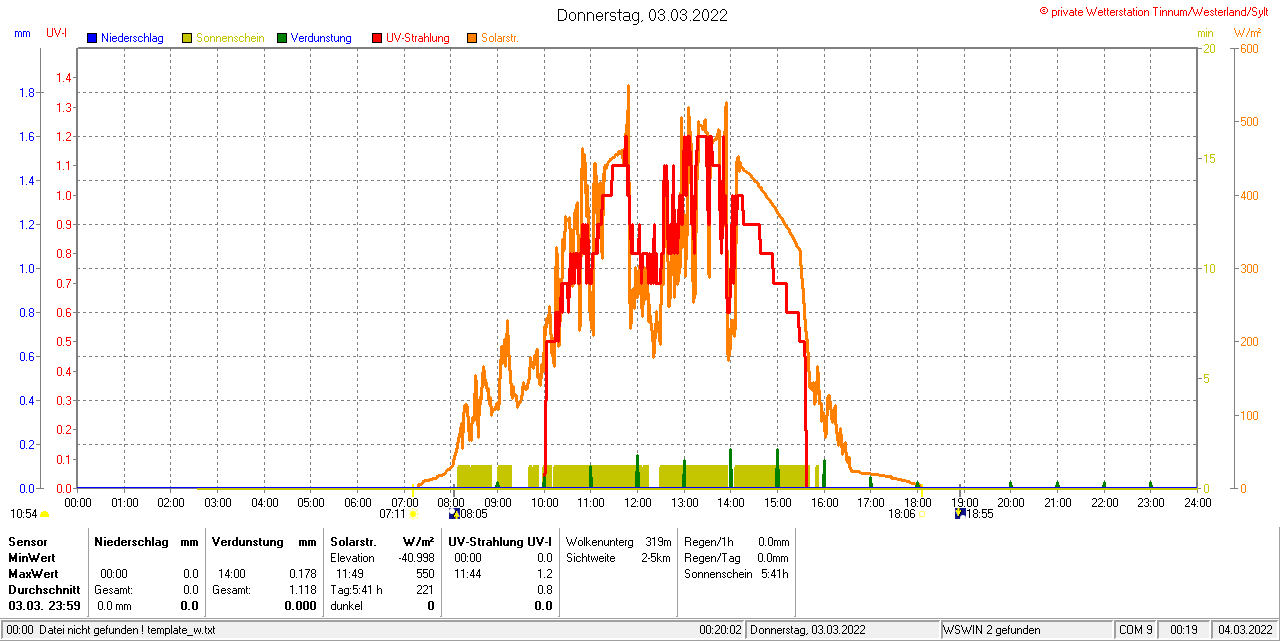Image resolution: width=1280 pixels, height=641 pixels.
Task: Click the moon icon beside 08:05
Action: pos(454,514)
